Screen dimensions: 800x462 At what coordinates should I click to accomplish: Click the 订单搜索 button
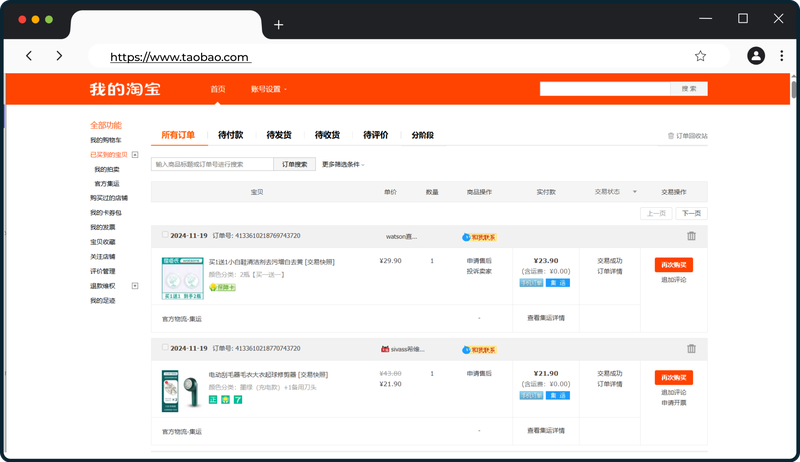pyautogui.click(x=294, y=164)
